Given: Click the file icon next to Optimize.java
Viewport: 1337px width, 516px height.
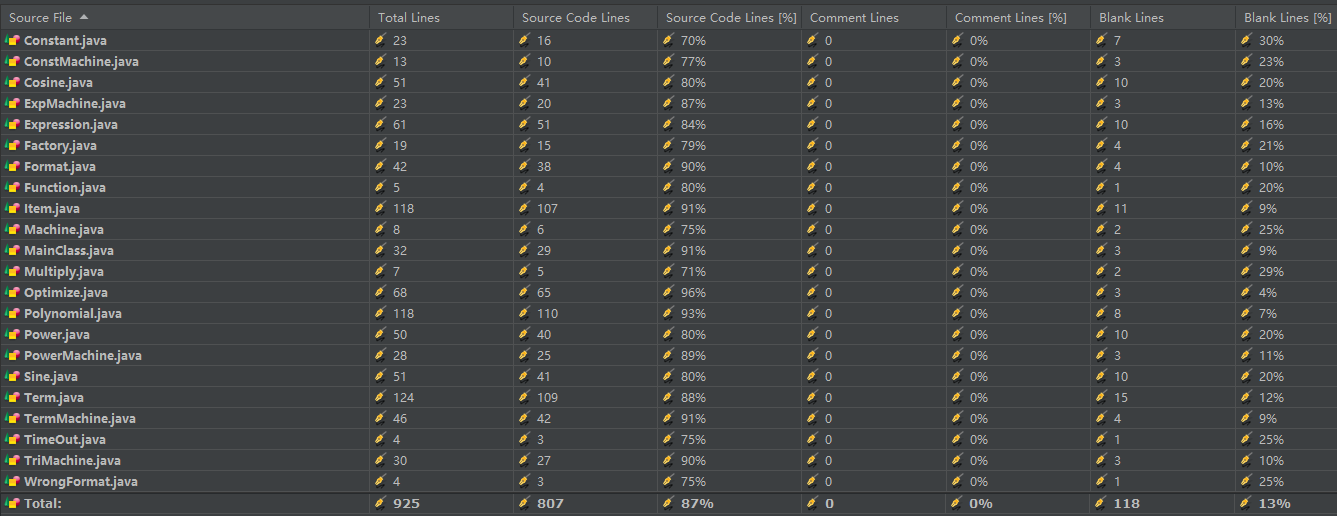Looking at the screenshot, I should (13, 292).
